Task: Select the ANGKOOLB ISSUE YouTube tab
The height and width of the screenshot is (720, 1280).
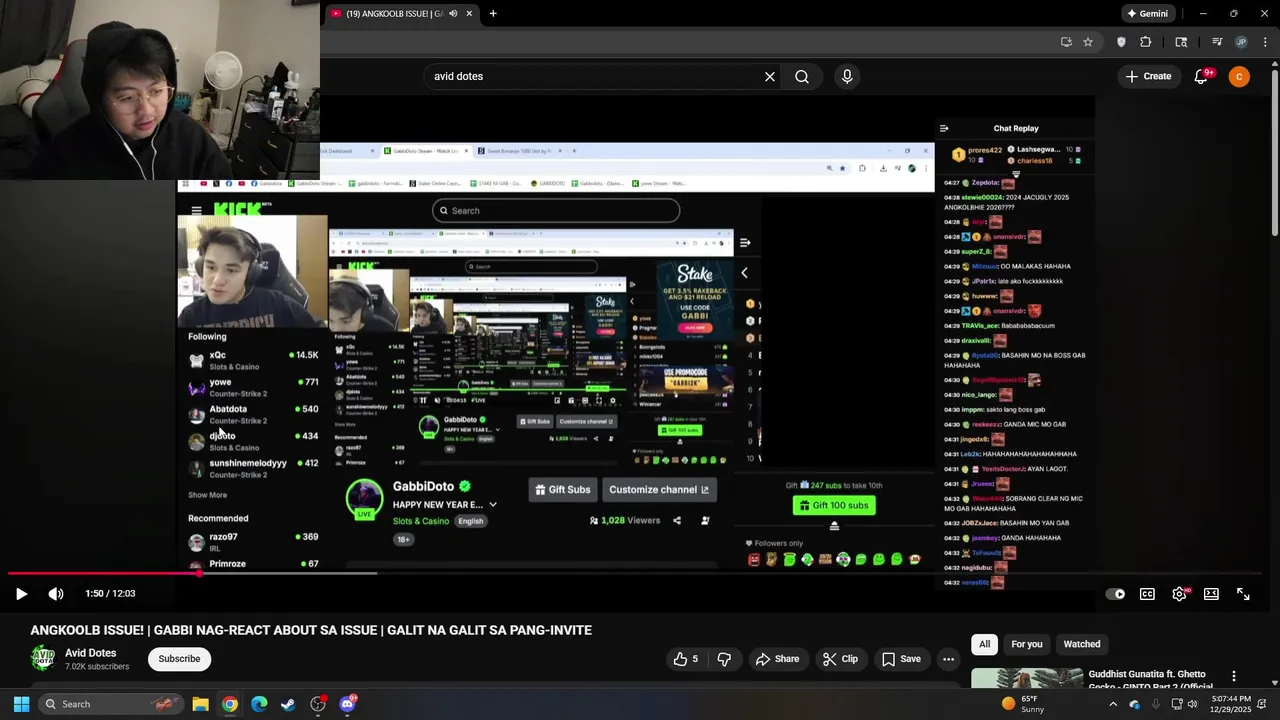Action: pos(400,14)
